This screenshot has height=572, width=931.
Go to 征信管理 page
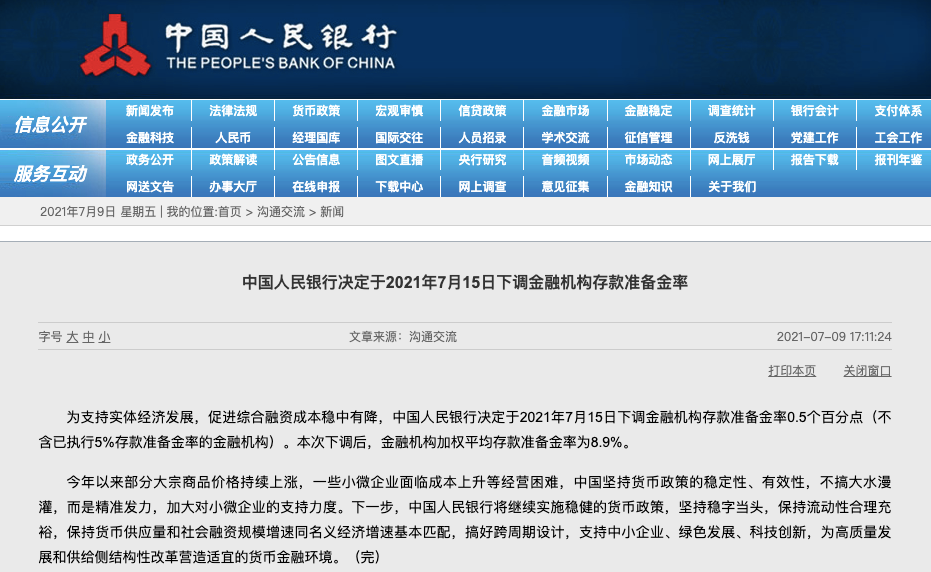tap(648, 138)
